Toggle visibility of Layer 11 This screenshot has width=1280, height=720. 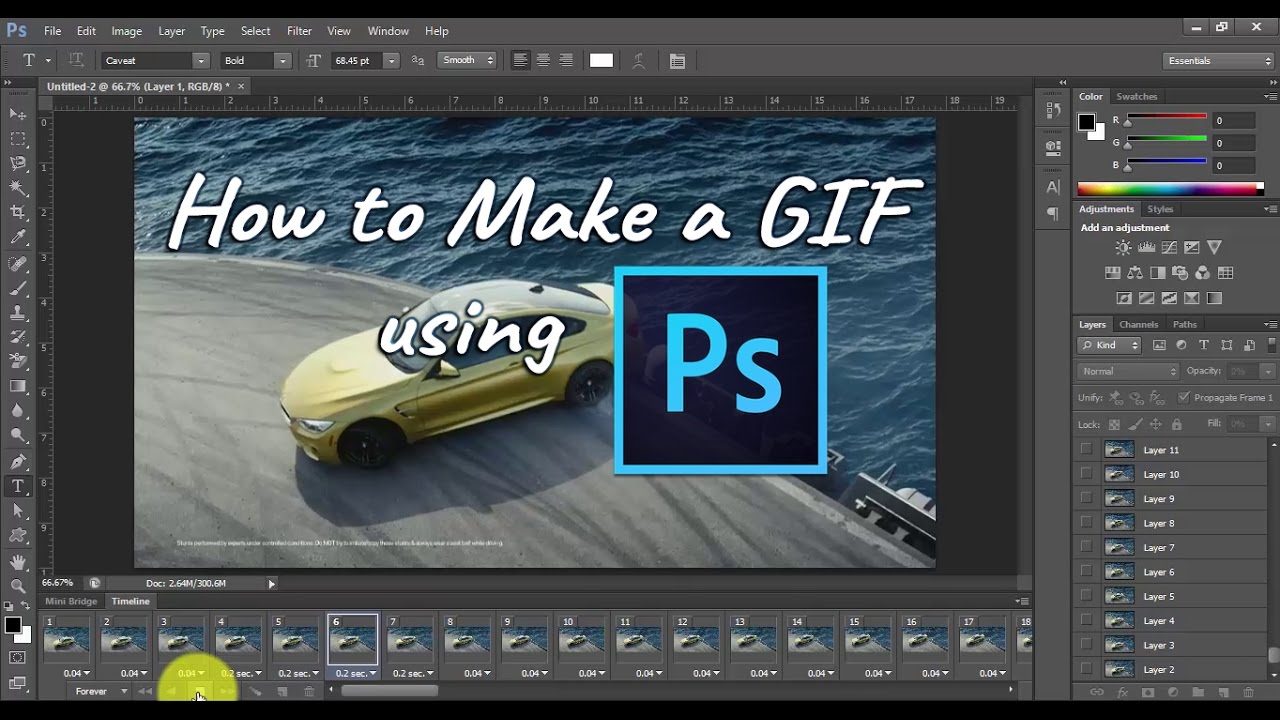click(1086, 450)
